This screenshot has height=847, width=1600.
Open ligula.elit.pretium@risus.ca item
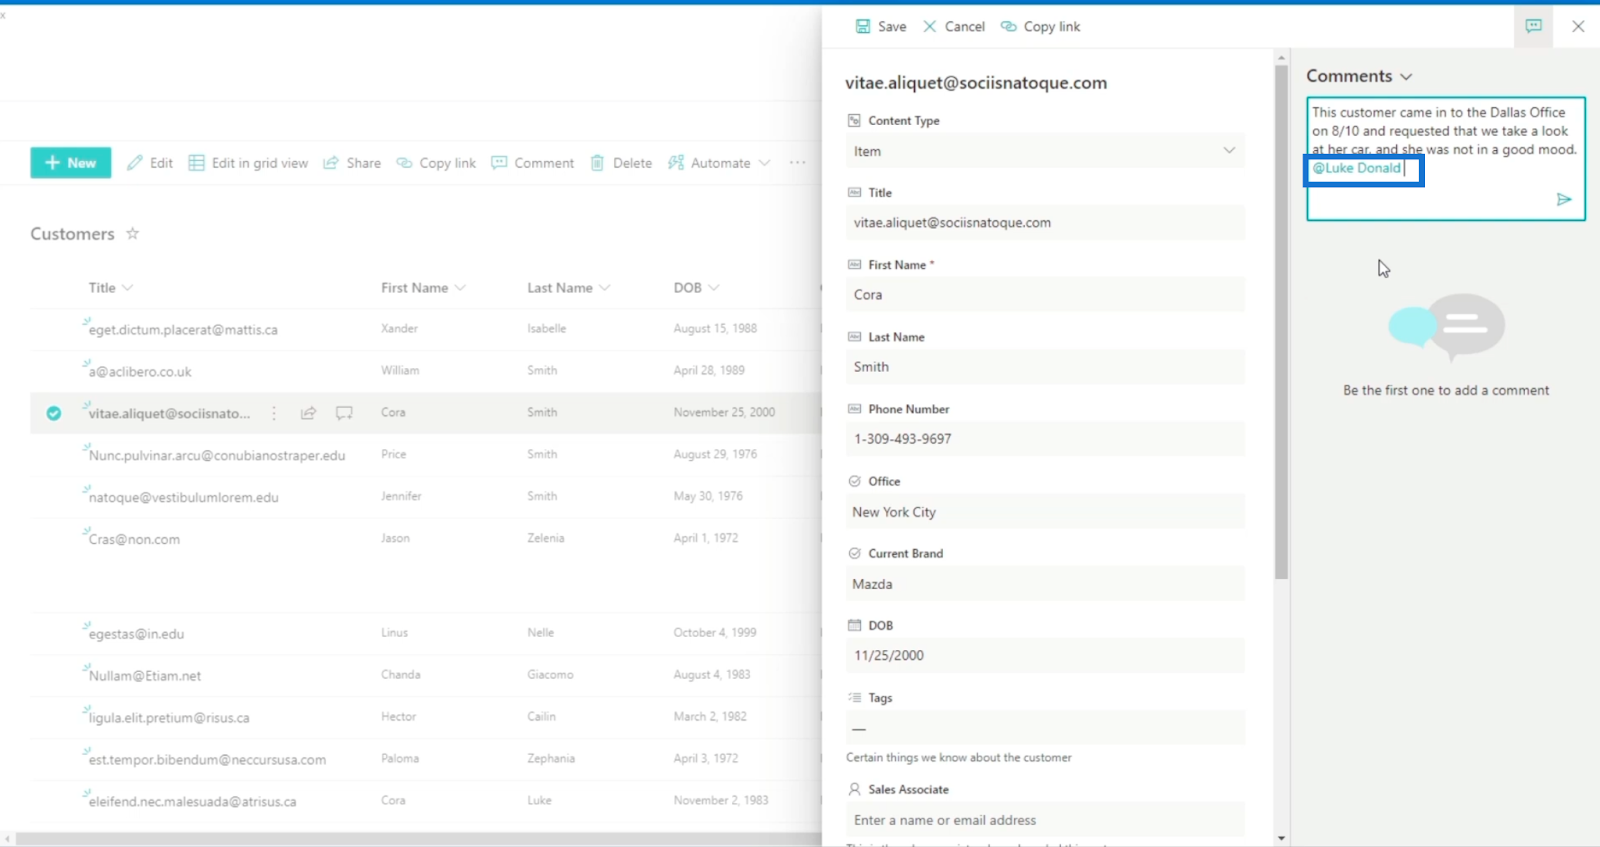point(169,718)
